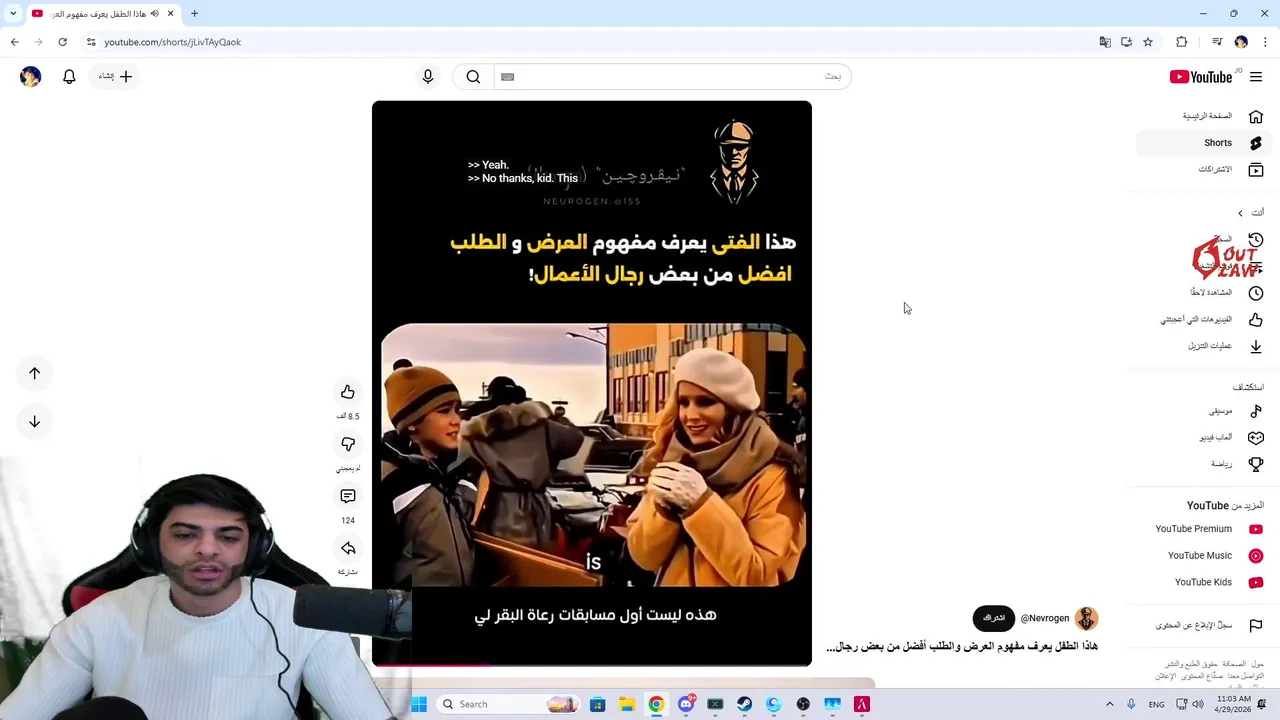Open File Explorer from the taskbar
Image resolution: width=1280 pixels, height=720 pixels.
coord(626,704)
